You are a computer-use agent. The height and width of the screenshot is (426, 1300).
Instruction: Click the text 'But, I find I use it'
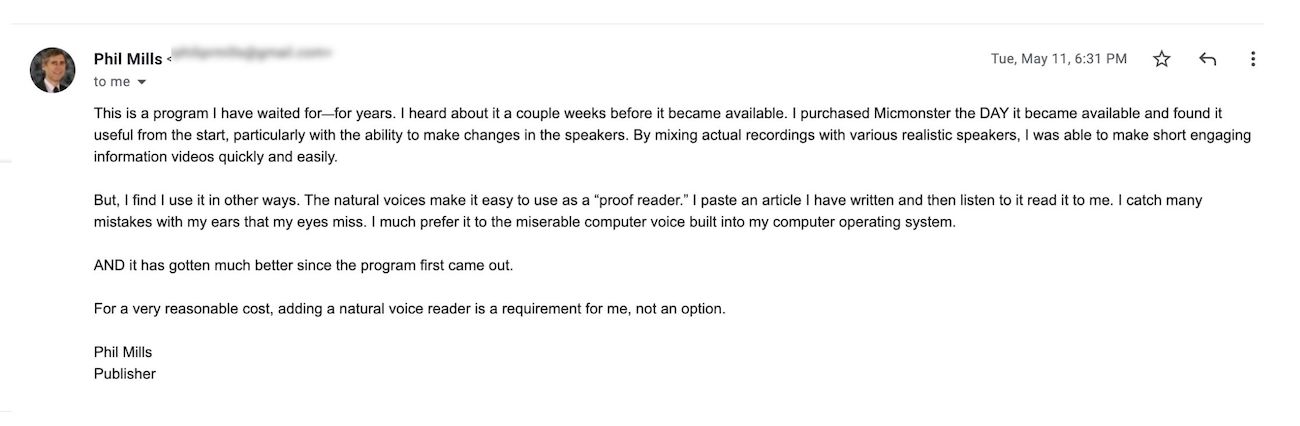tap(158, 201)
